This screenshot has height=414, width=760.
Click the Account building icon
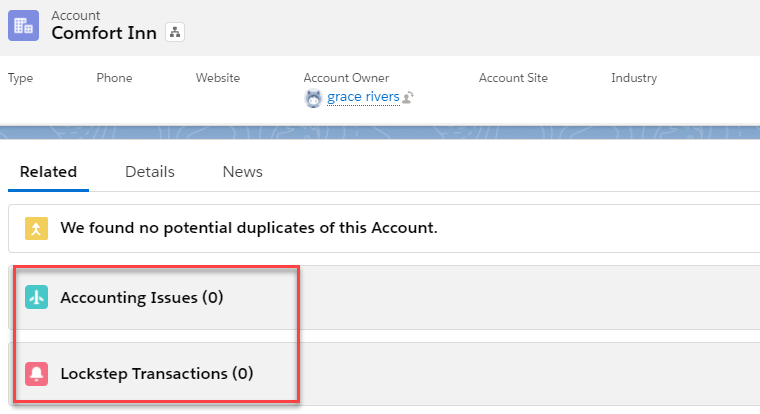click(x=23, y=25)
